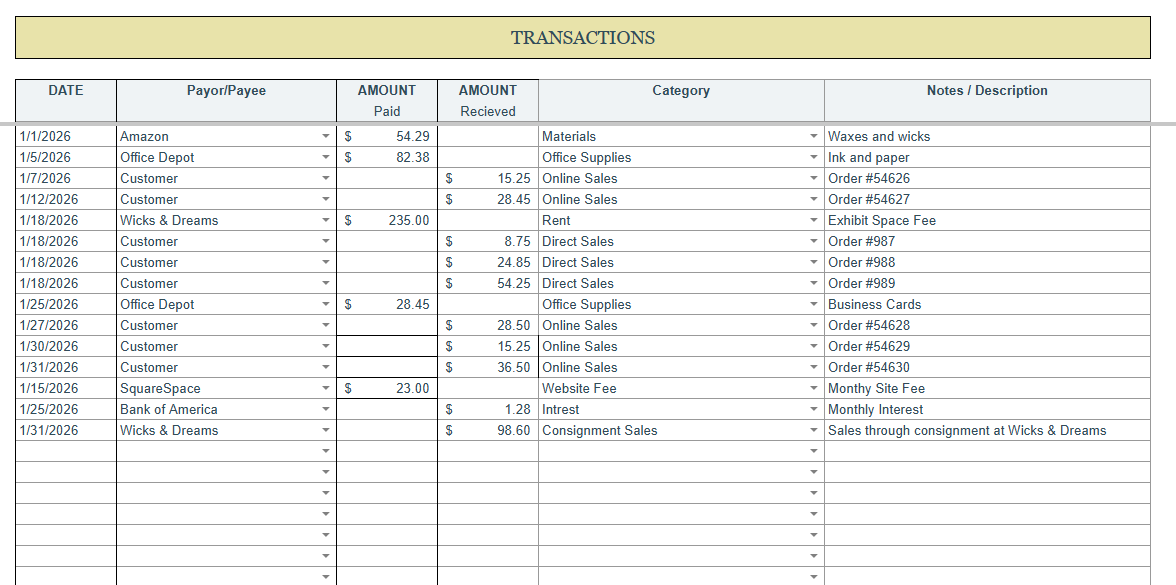Select the DATE column header
1176x585 pixels.
65,99
